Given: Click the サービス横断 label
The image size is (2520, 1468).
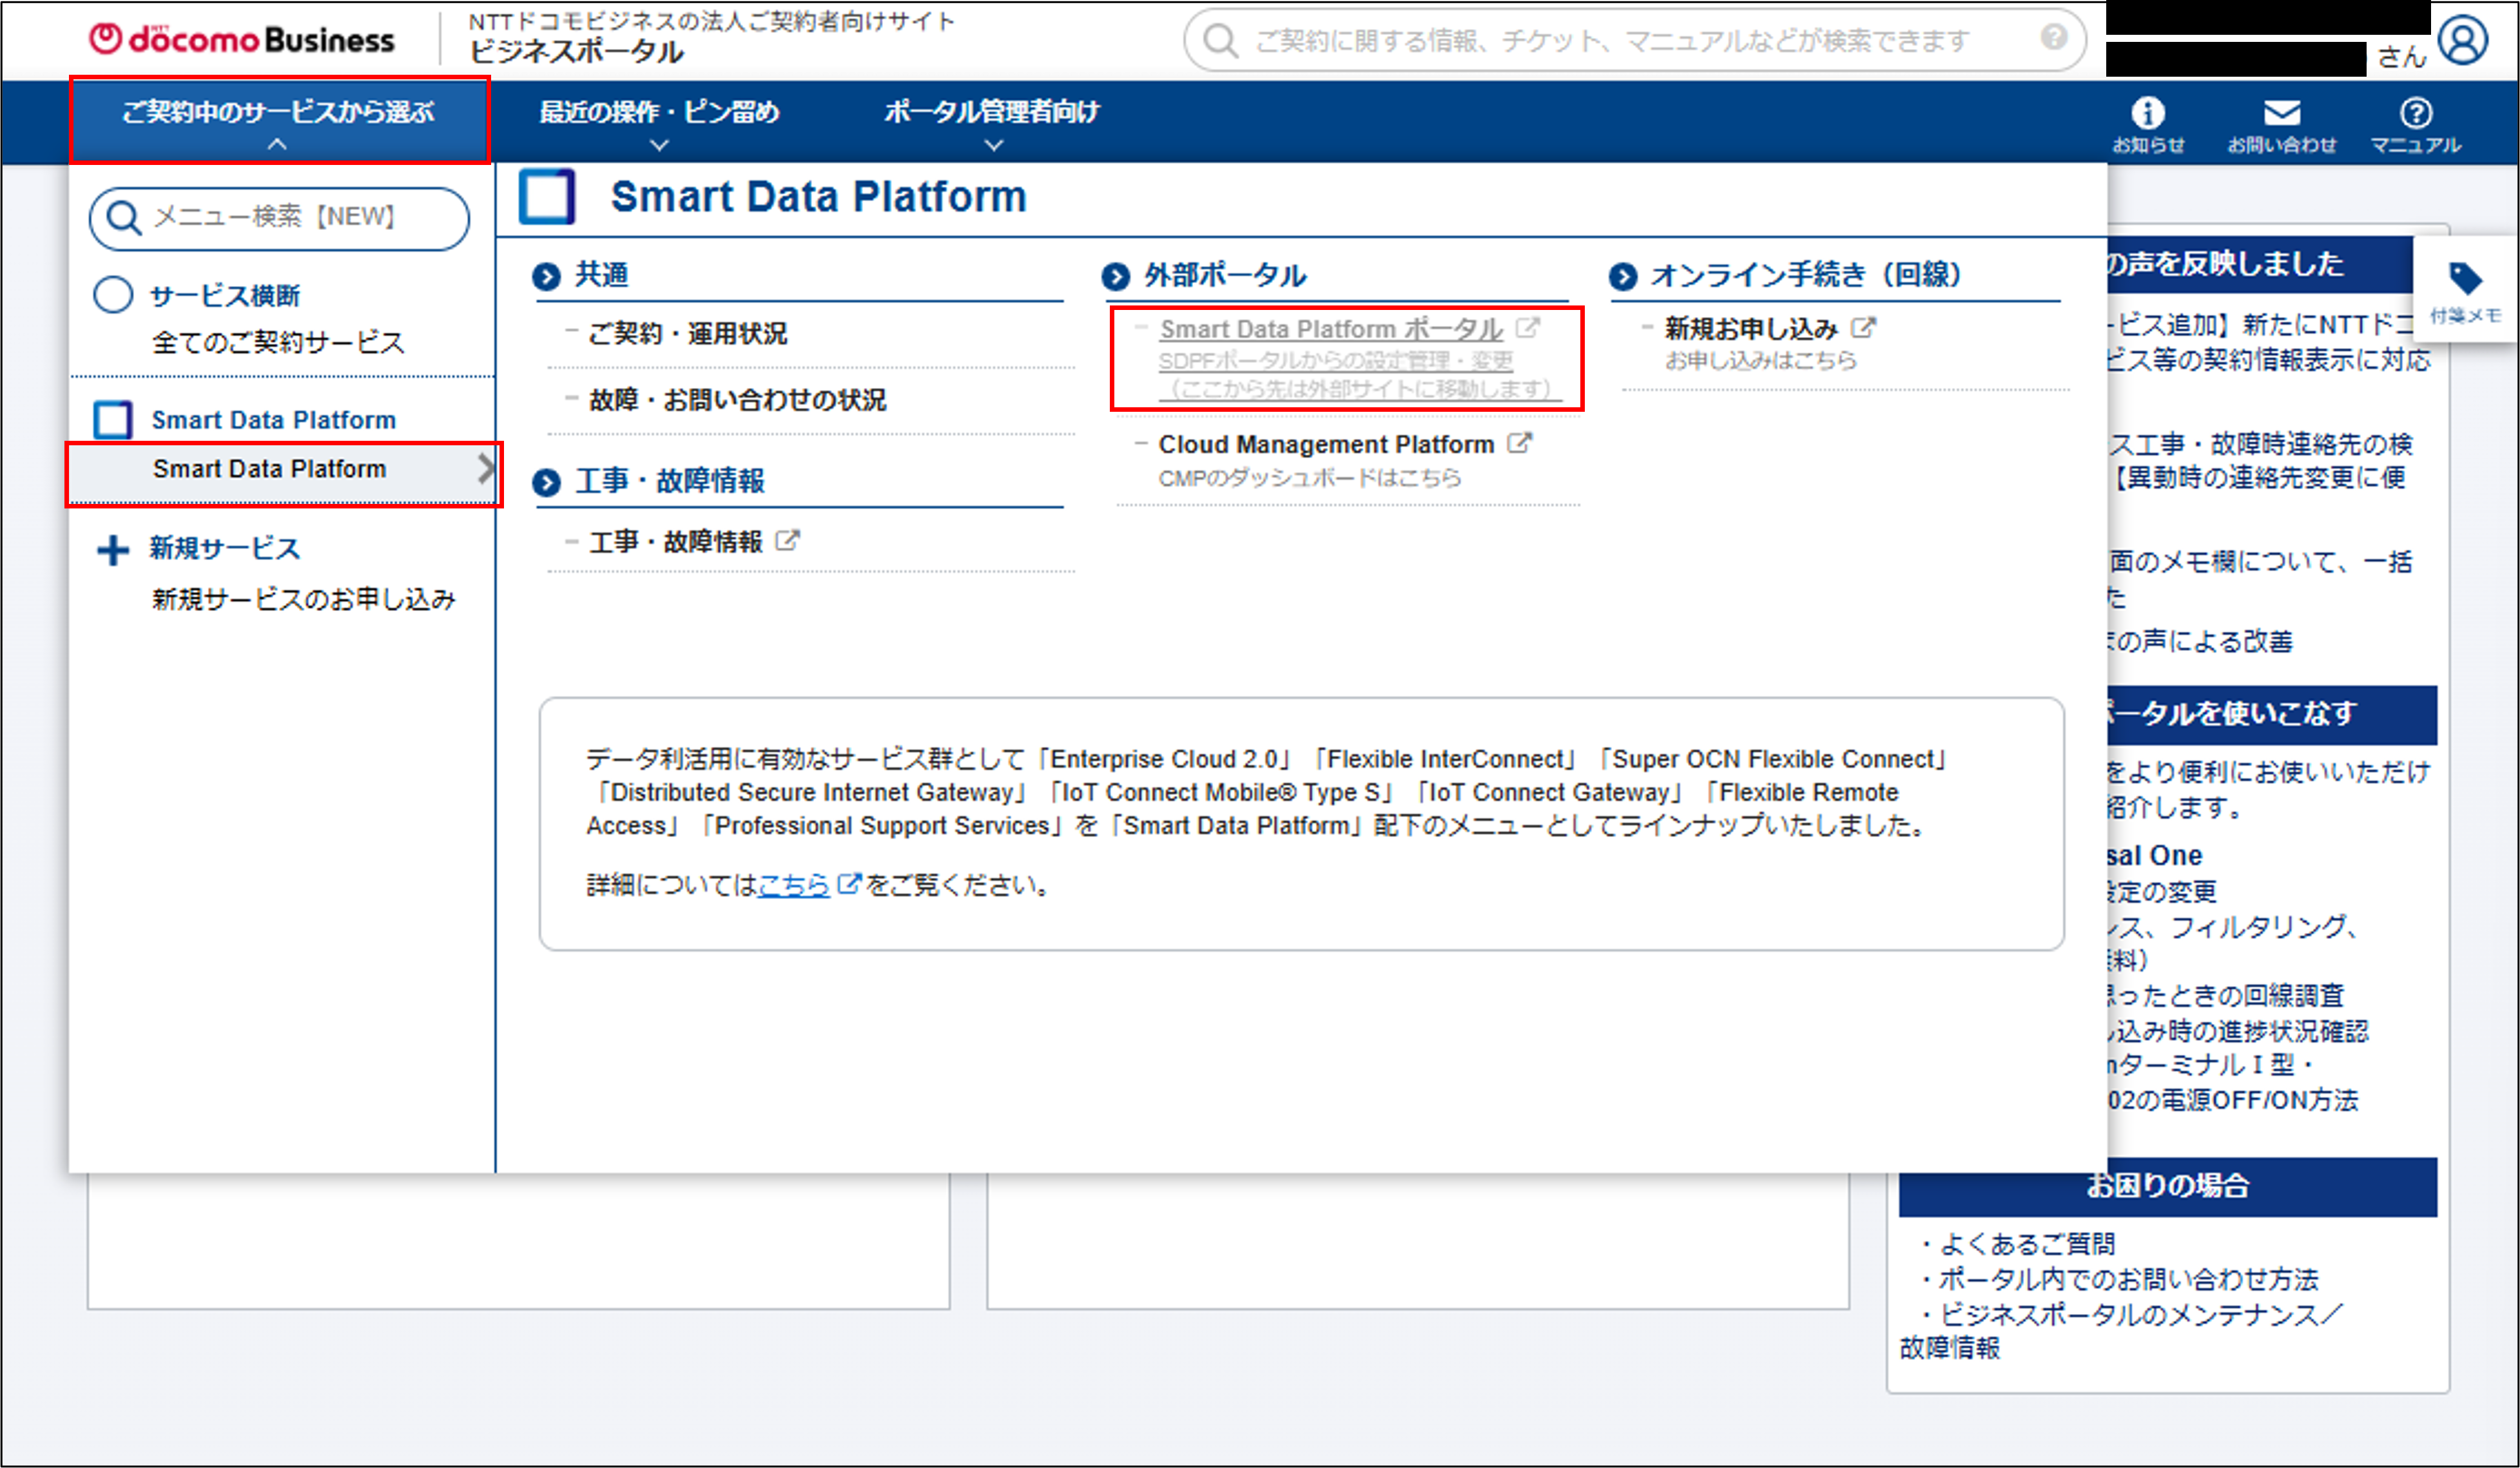Looking at the screenshot, I should point(225,295).
